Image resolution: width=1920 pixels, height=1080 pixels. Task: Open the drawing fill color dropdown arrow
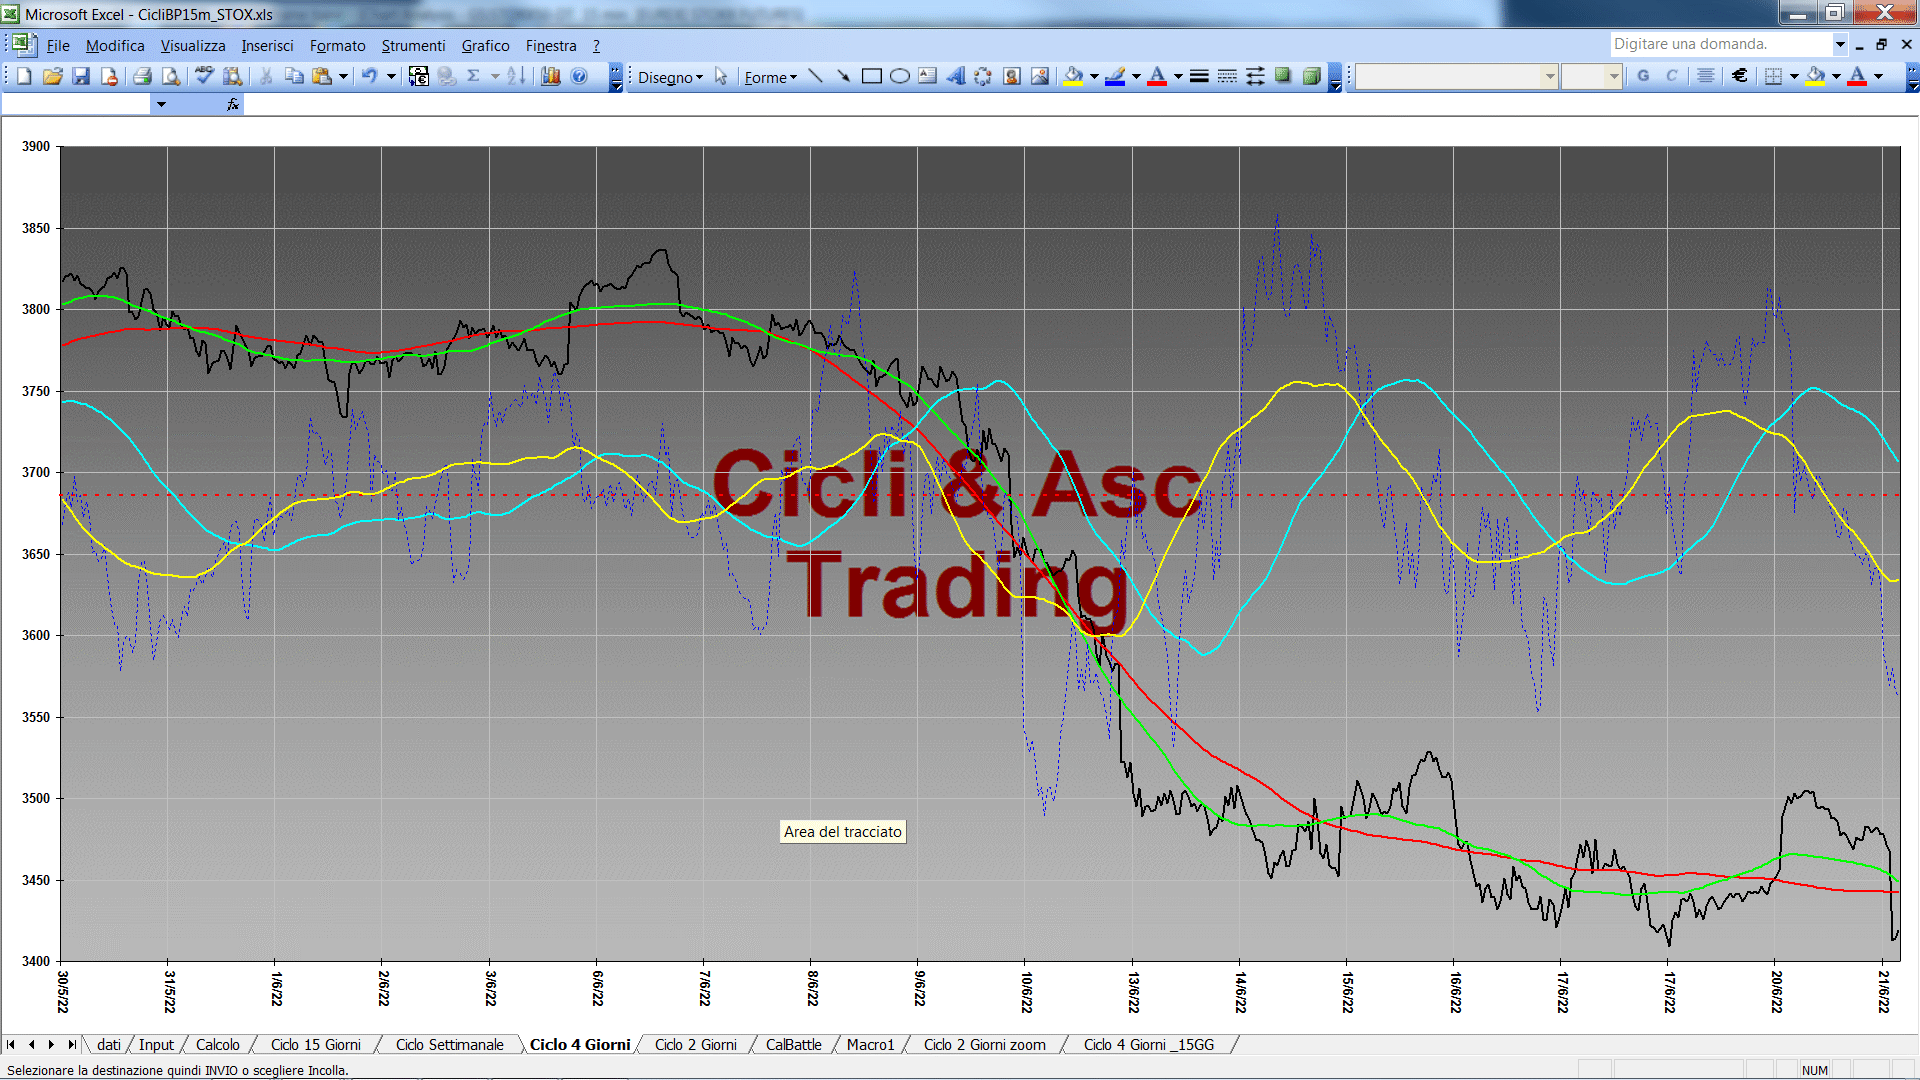coord(1094,76)
